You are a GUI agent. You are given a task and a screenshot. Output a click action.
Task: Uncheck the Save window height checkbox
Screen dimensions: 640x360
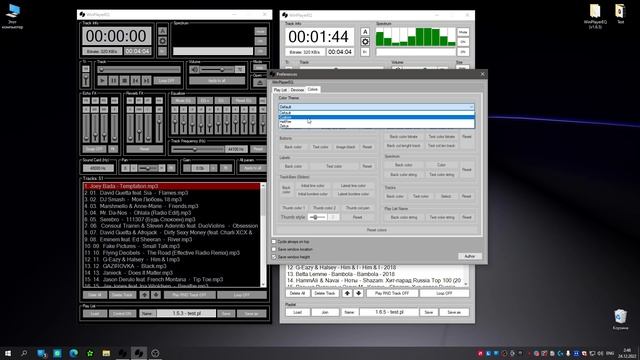point(274,257)
